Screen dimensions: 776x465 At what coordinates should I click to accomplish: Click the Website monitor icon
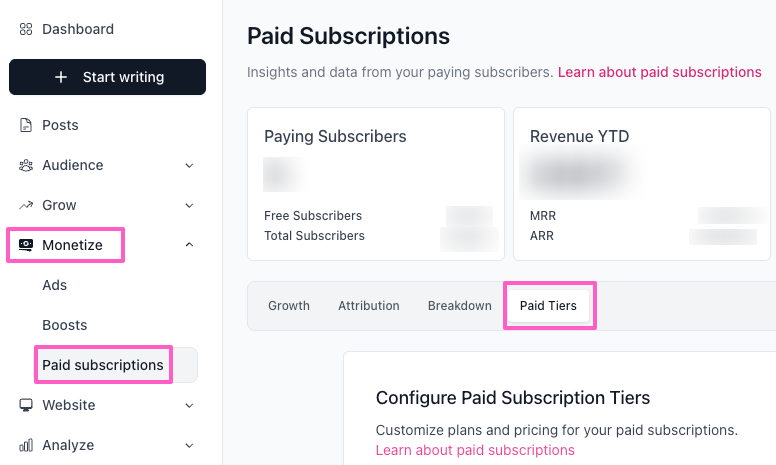click(26, 405)
